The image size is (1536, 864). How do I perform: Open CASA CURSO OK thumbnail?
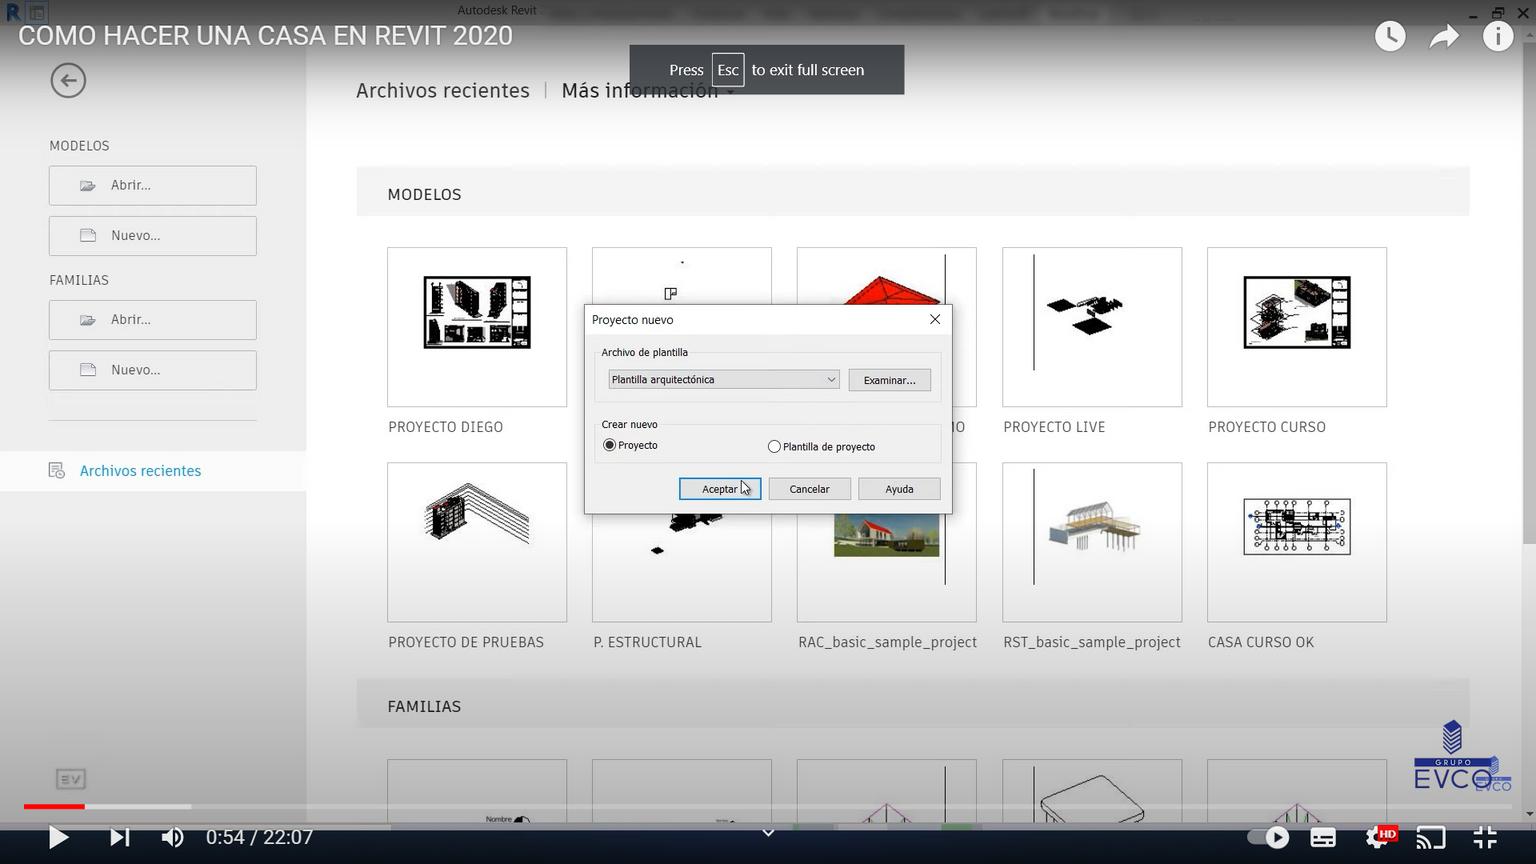coord(1297,542)
